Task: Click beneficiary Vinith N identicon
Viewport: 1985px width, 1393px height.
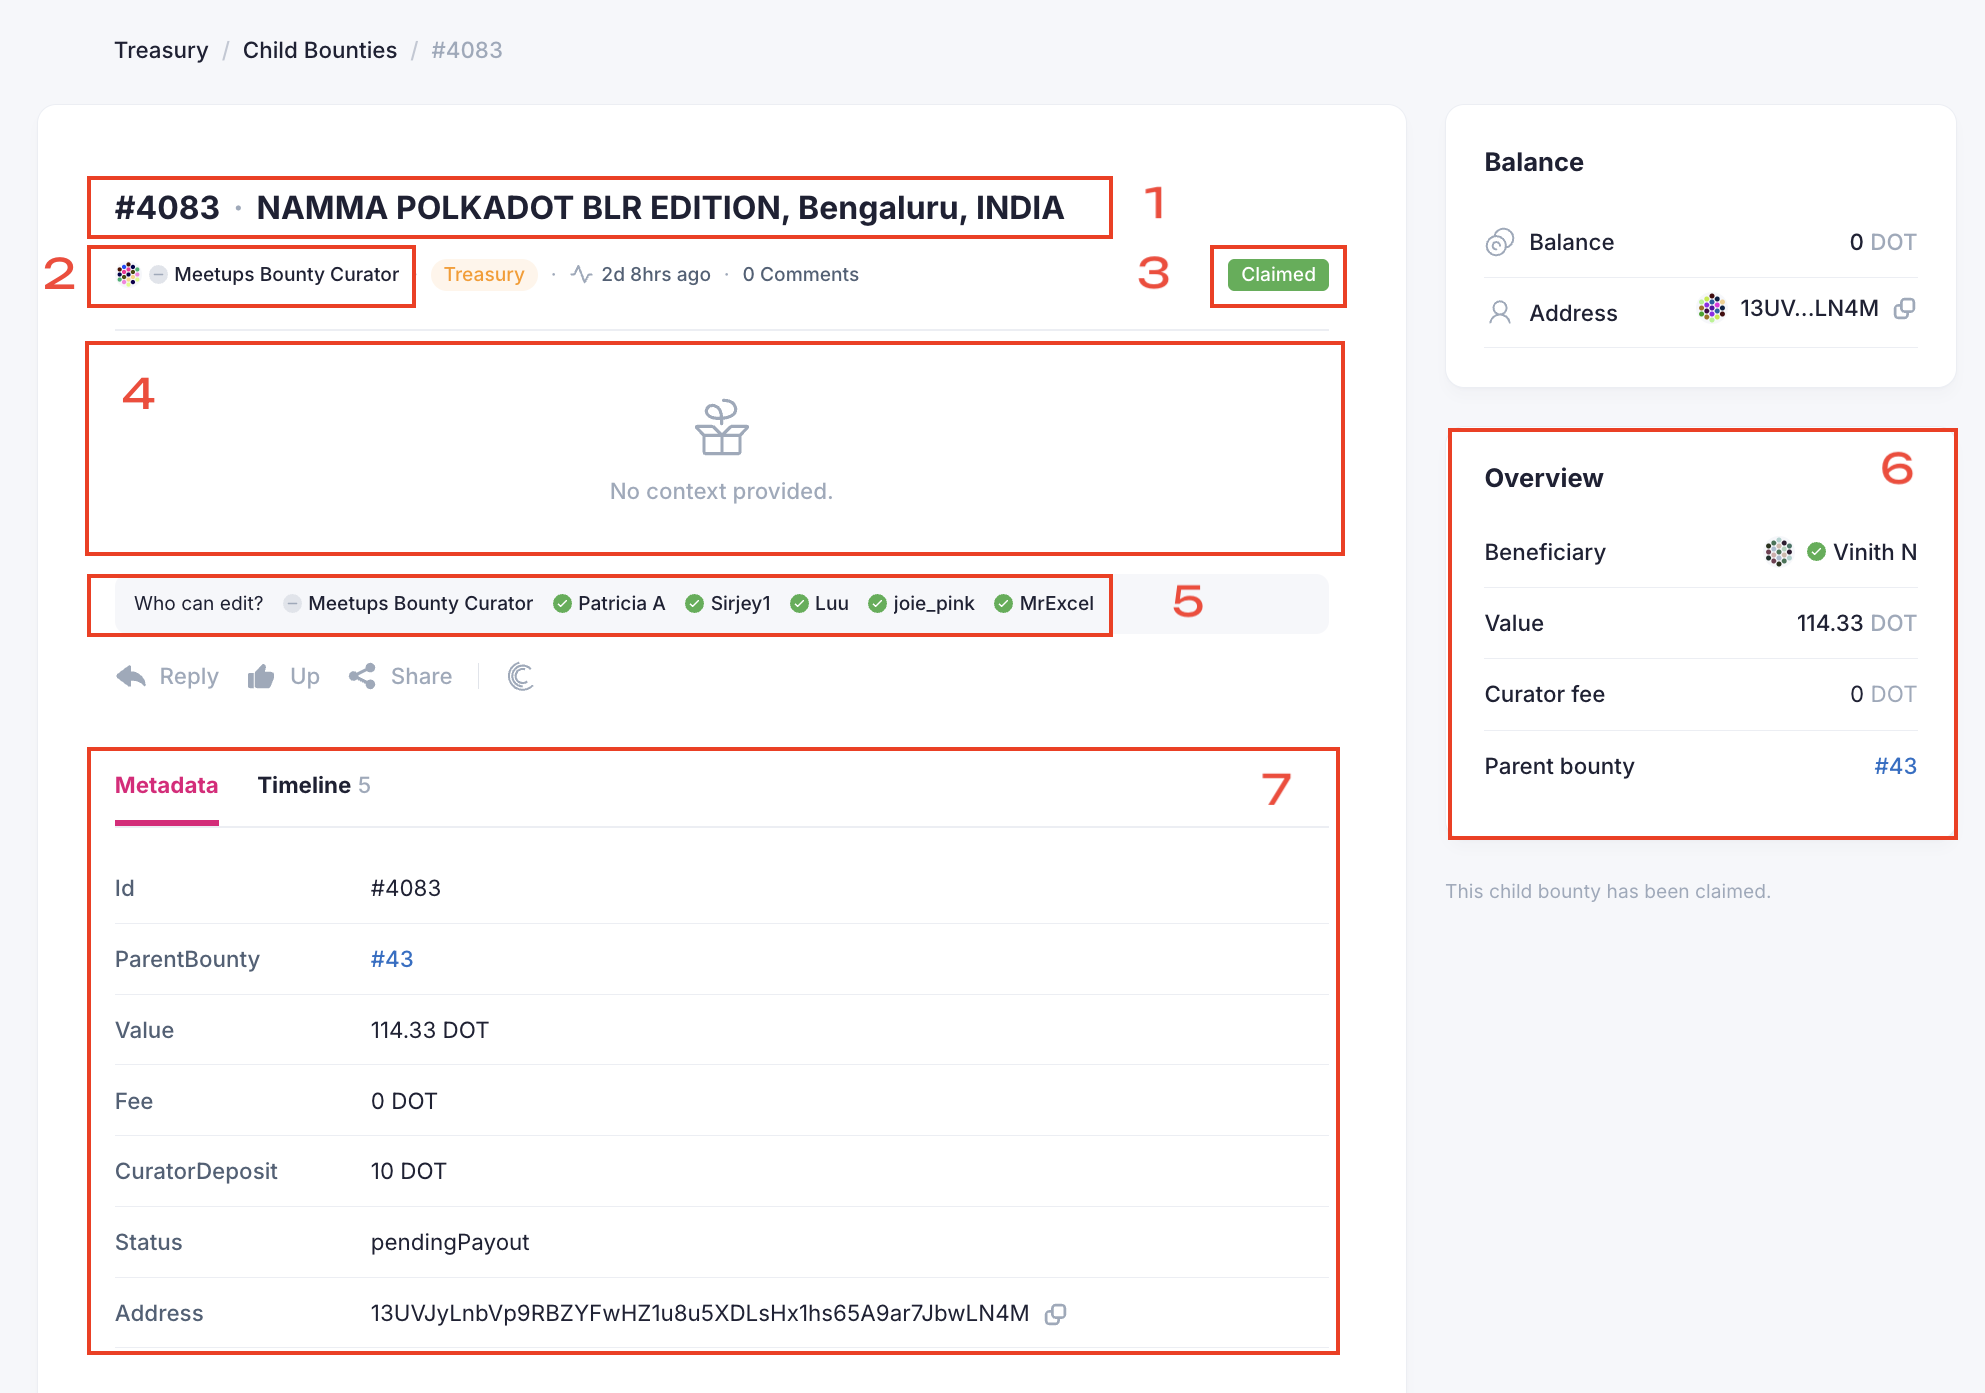Action: [1778, 552]
